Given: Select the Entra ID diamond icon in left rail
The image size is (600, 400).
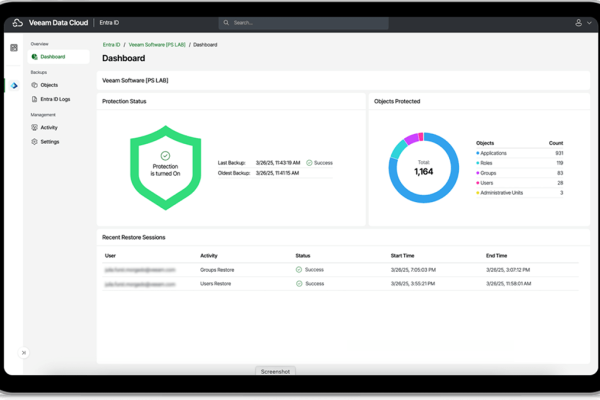Looking at the screenshot, I should click(x=14, y=85).
